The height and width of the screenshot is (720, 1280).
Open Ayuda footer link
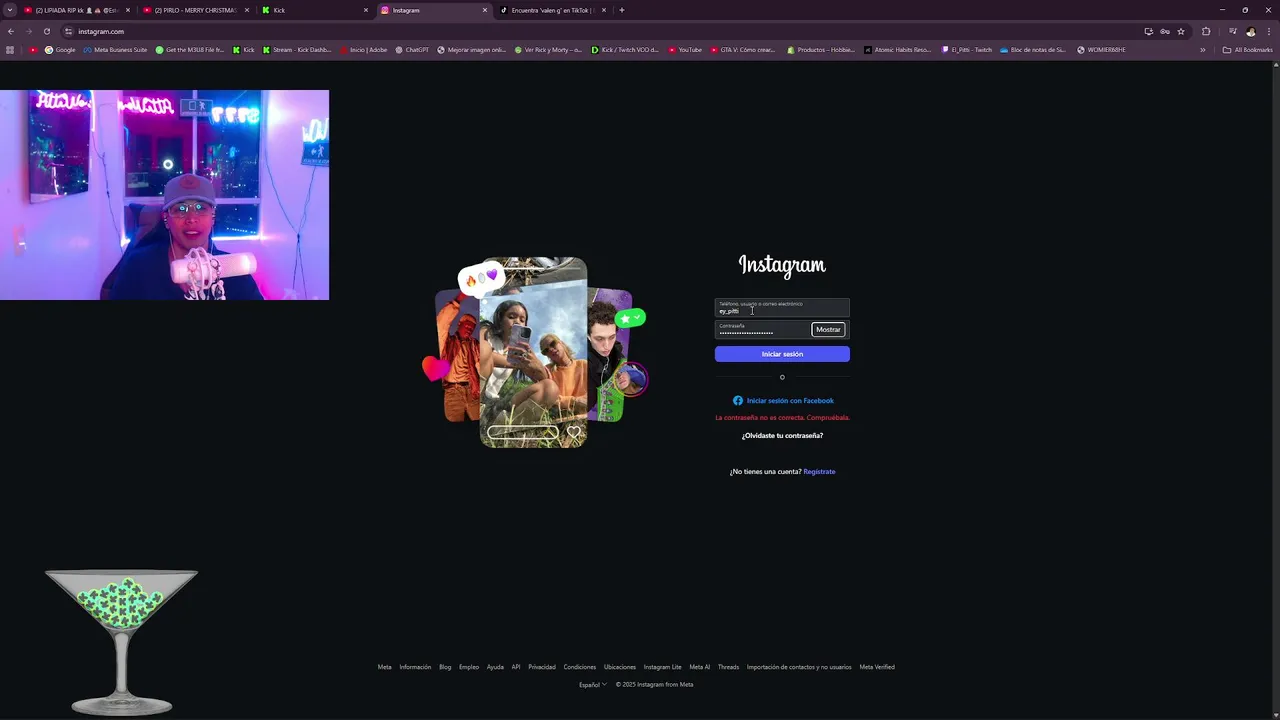point(495,667)
